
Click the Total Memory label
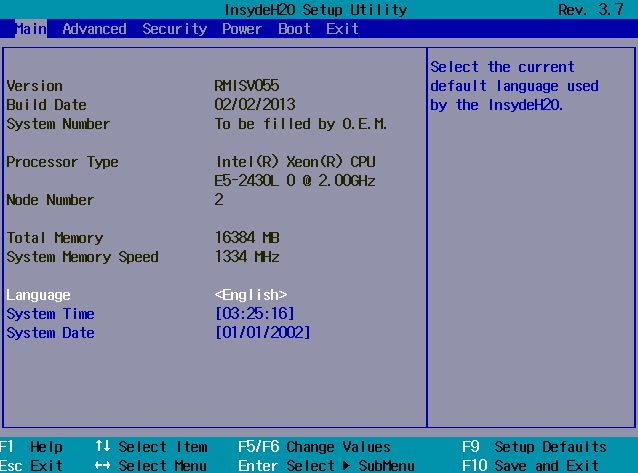click(55, 238)
